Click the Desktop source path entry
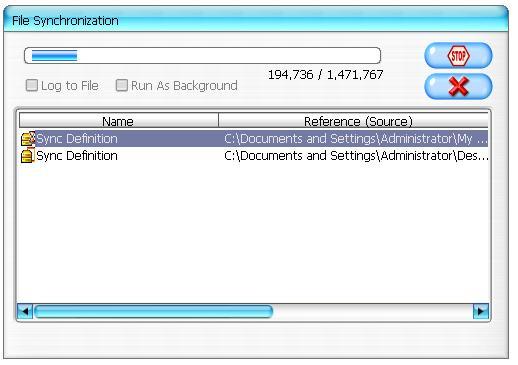Viewport: 518px width, 365px height. coord(356,156)
